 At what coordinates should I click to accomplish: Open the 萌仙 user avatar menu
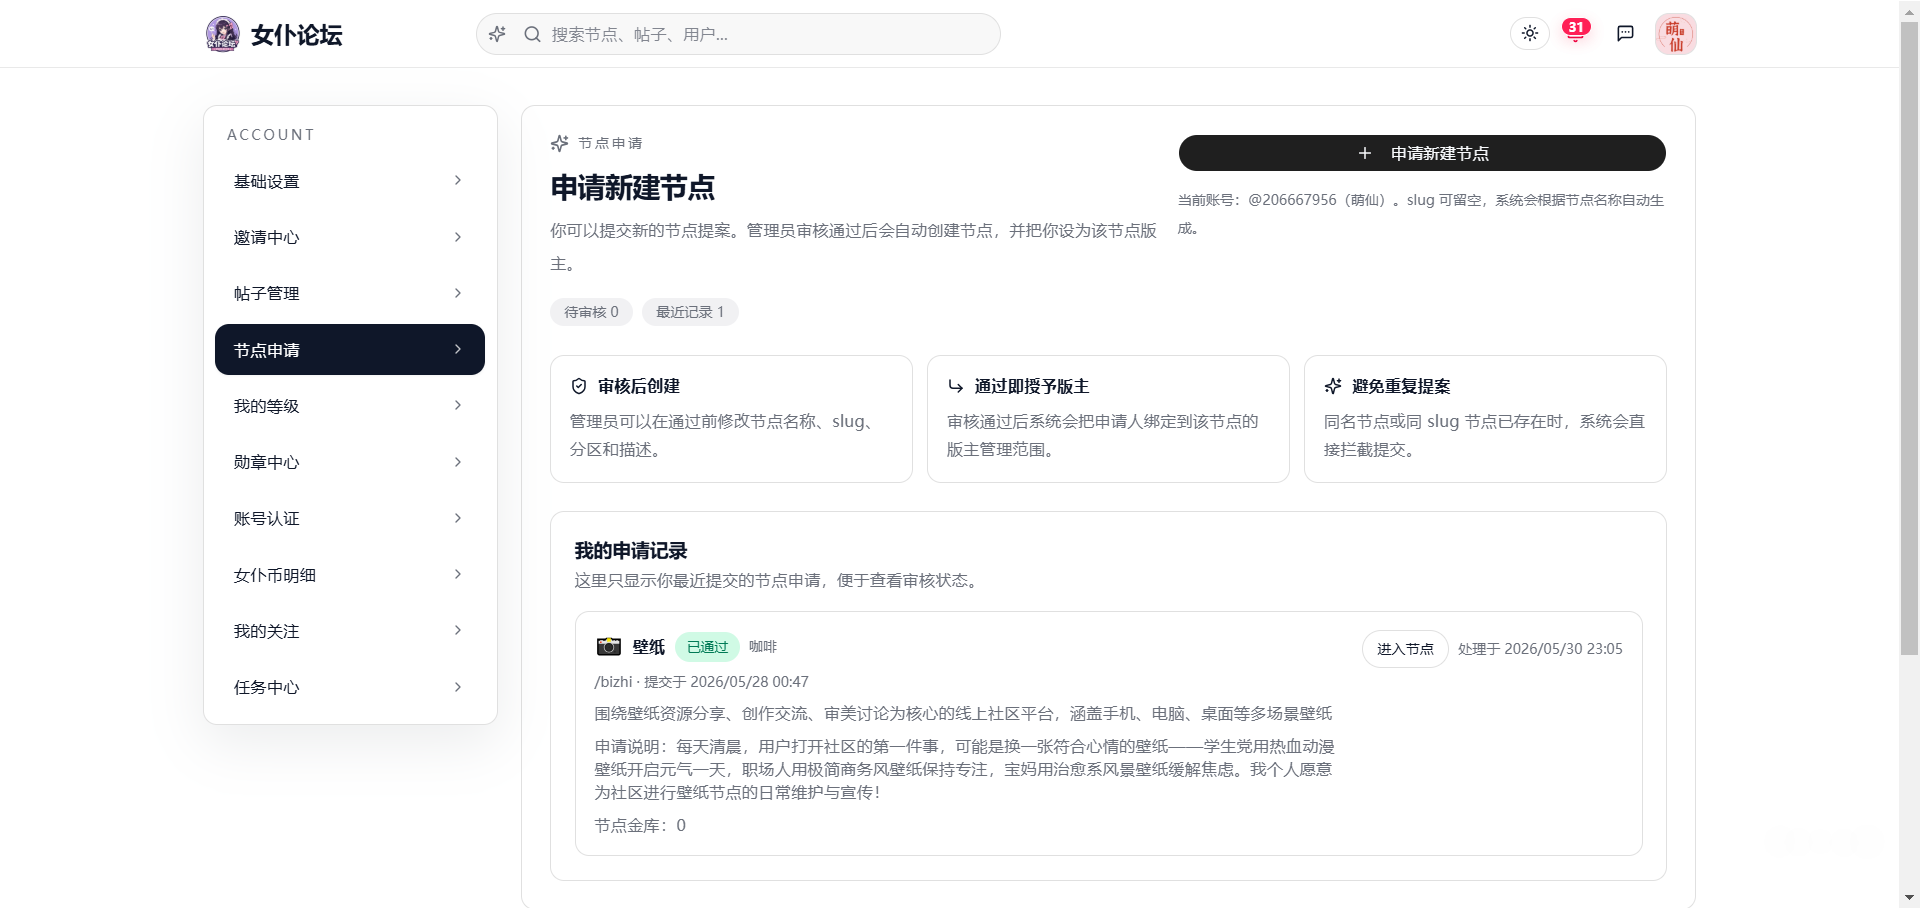(1675, 34)
